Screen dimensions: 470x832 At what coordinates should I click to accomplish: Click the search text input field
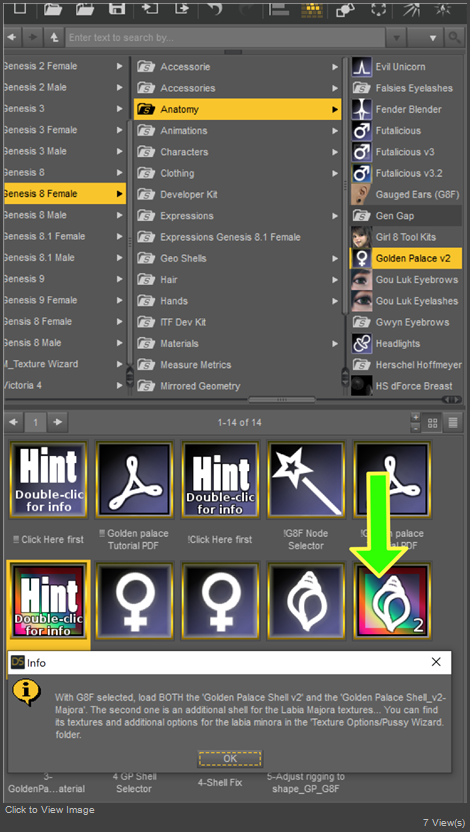click(x=225, y=38)
